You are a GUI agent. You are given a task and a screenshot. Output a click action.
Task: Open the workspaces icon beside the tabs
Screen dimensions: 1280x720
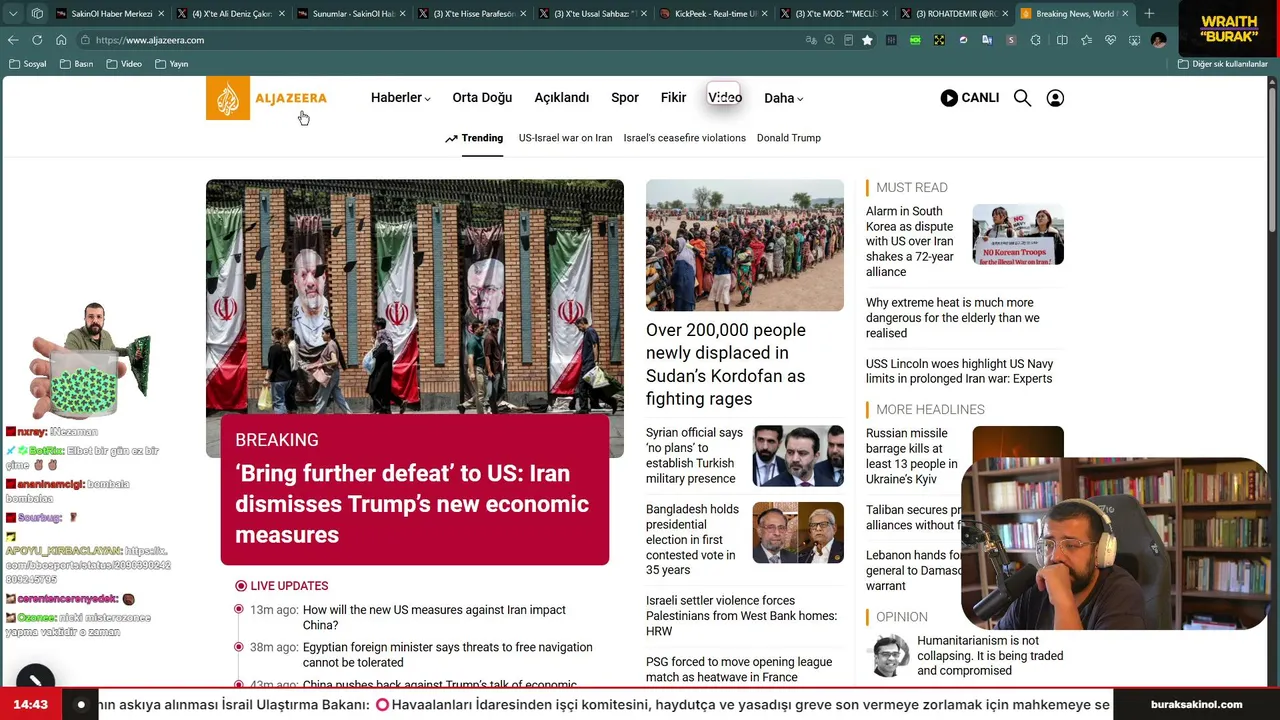coord(37,14)
